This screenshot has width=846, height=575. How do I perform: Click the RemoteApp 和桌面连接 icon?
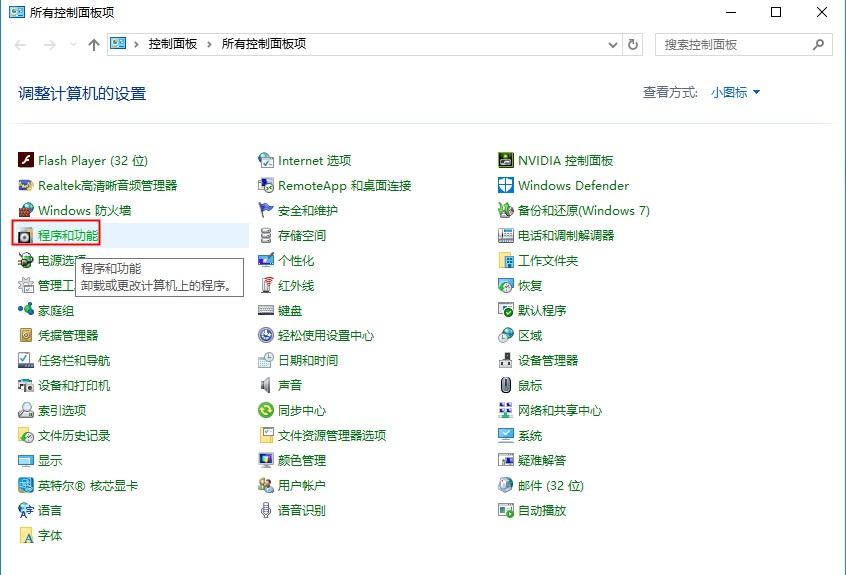pos(265,186)
